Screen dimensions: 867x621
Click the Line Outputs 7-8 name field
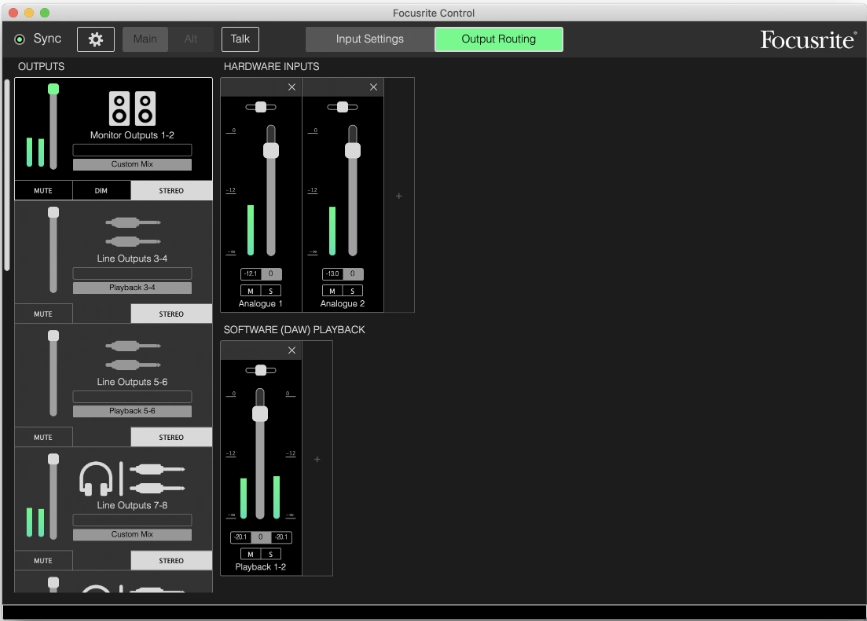pos(132,520)
